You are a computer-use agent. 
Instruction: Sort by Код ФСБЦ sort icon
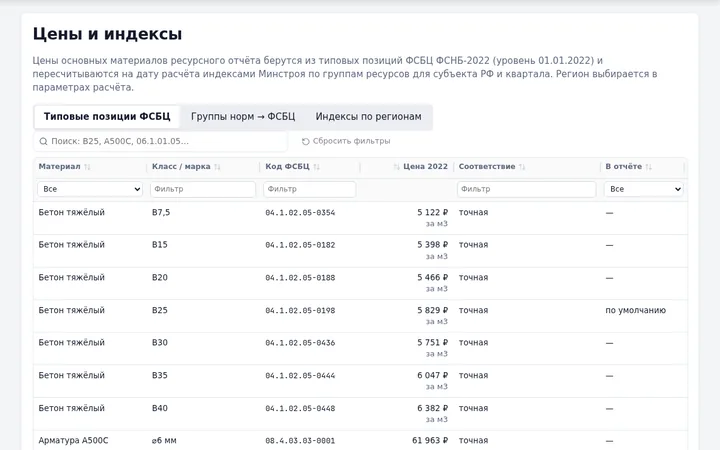pos(316,167)
